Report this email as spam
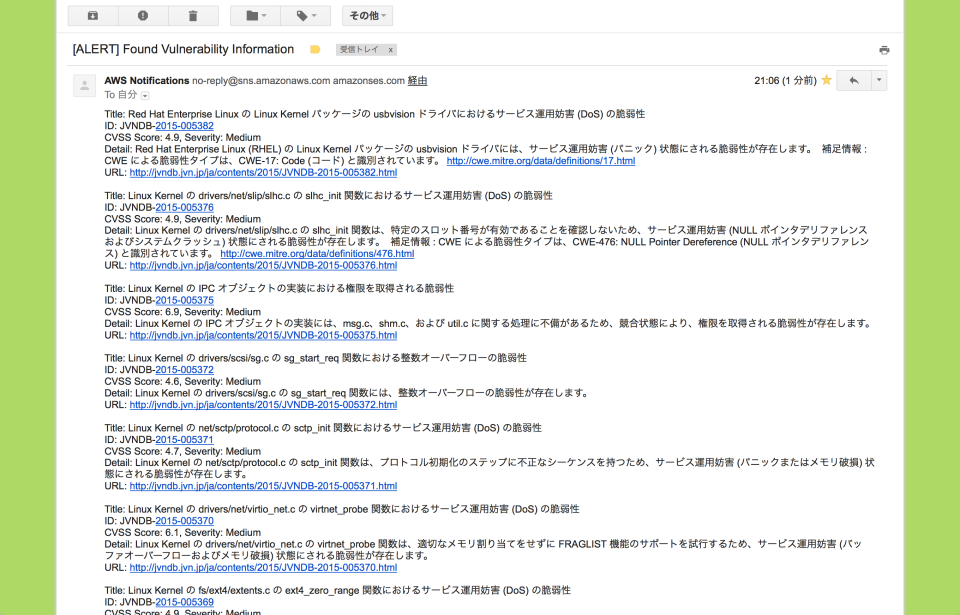Viewport: 960px width, 615px height. [141, 15]
